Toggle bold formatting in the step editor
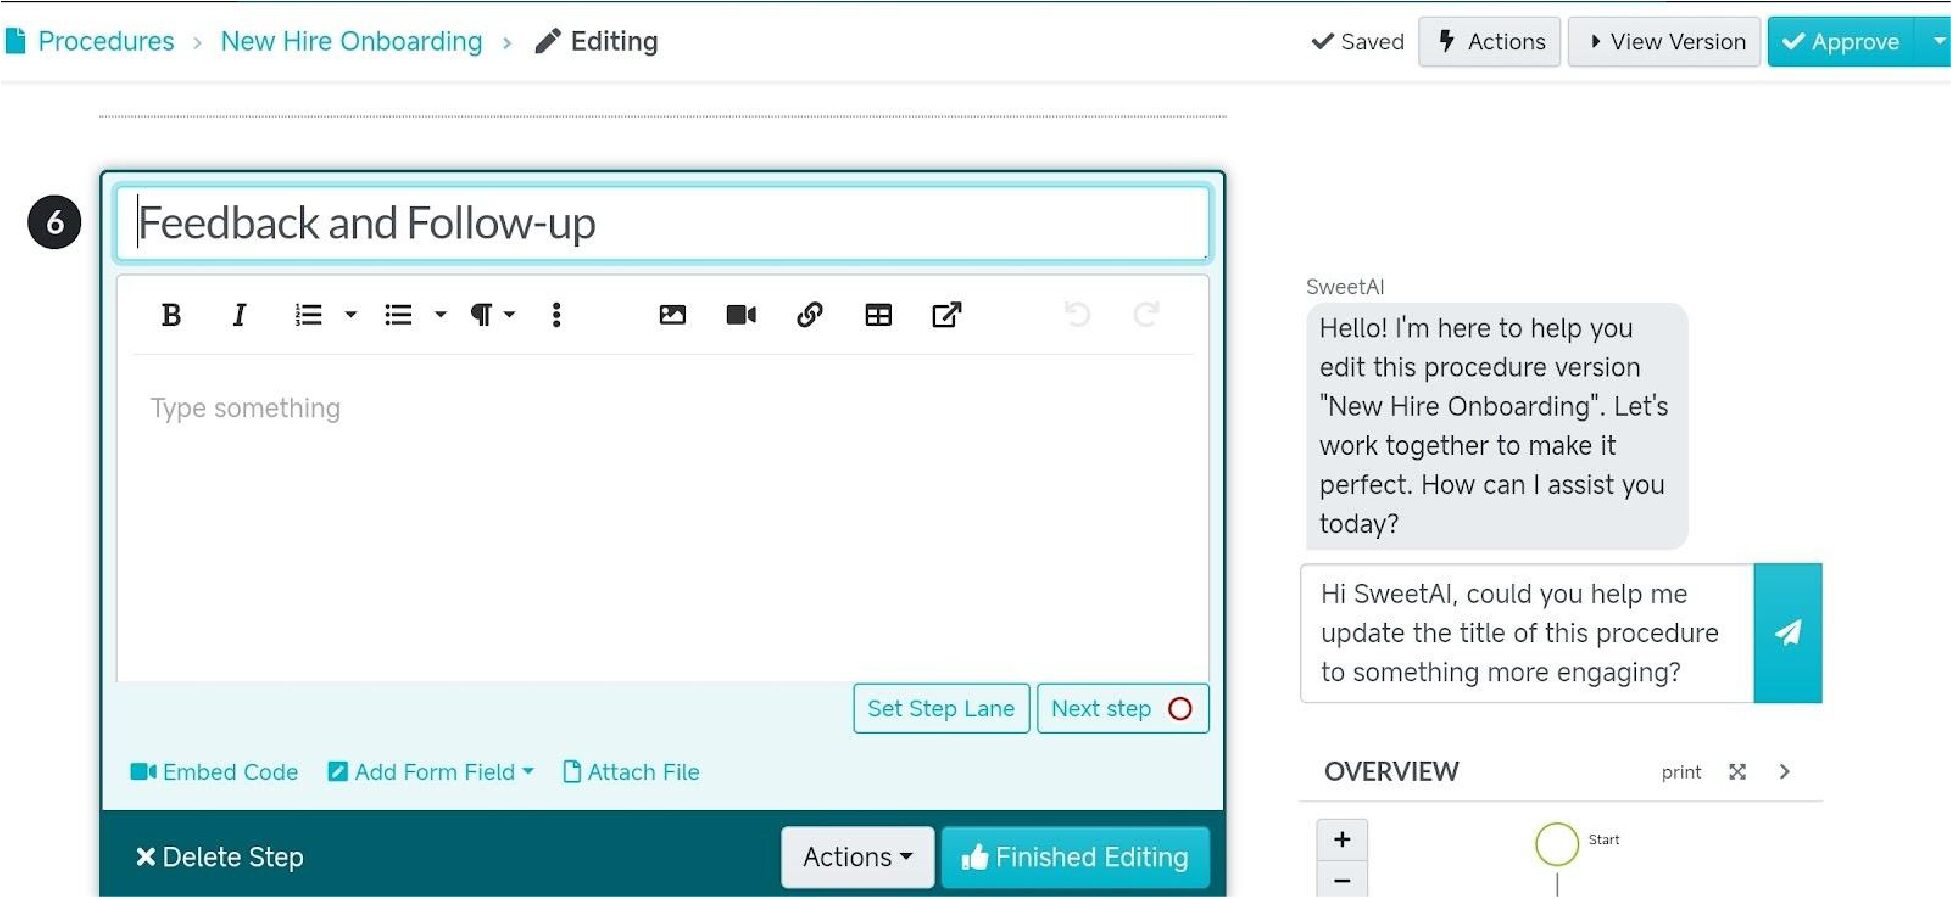The width and height of the screenshot is (1953, 899). (171, 315)
